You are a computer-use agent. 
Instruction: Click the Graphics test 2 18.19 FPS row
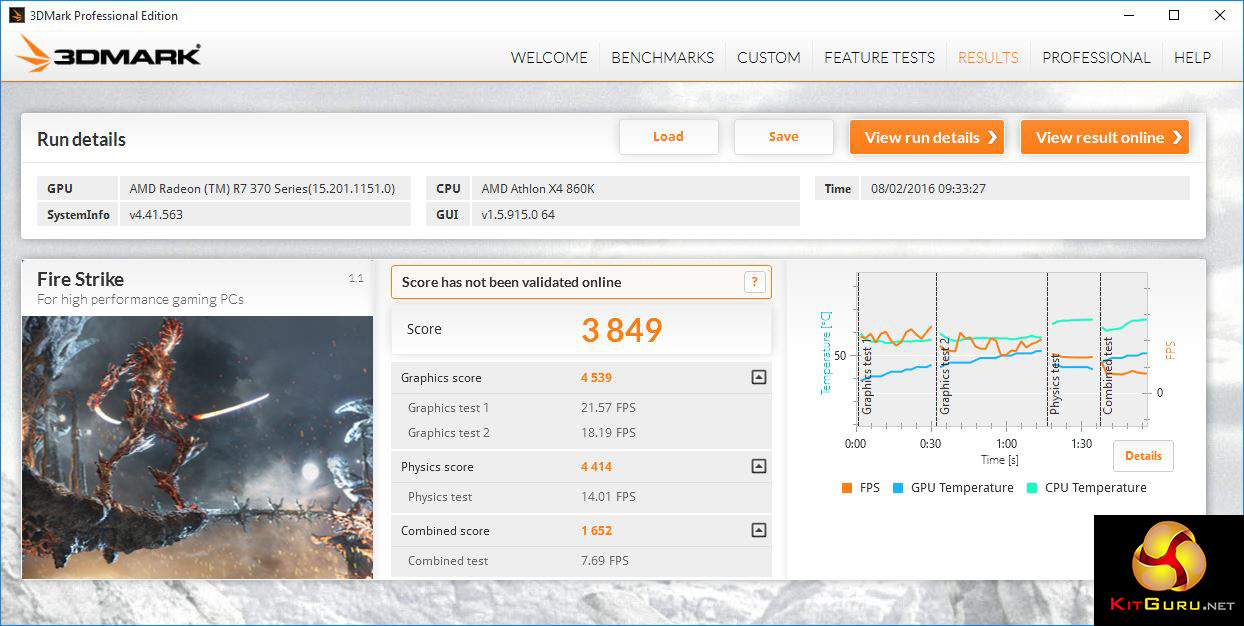pyautogui.click(x=581, y=433)
